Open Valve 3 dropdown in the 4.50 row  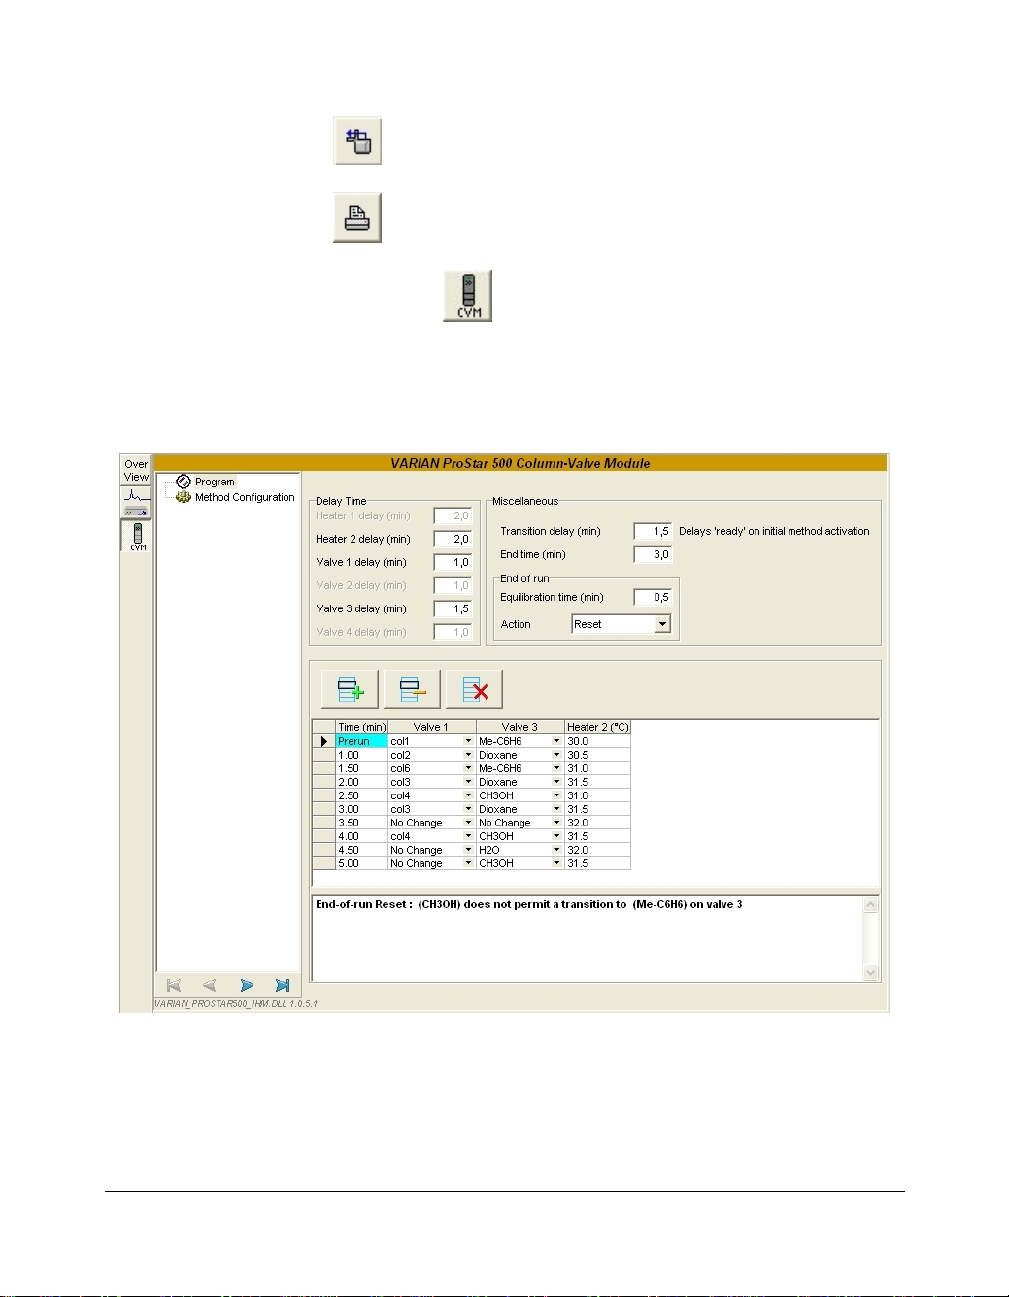[557, 850]
